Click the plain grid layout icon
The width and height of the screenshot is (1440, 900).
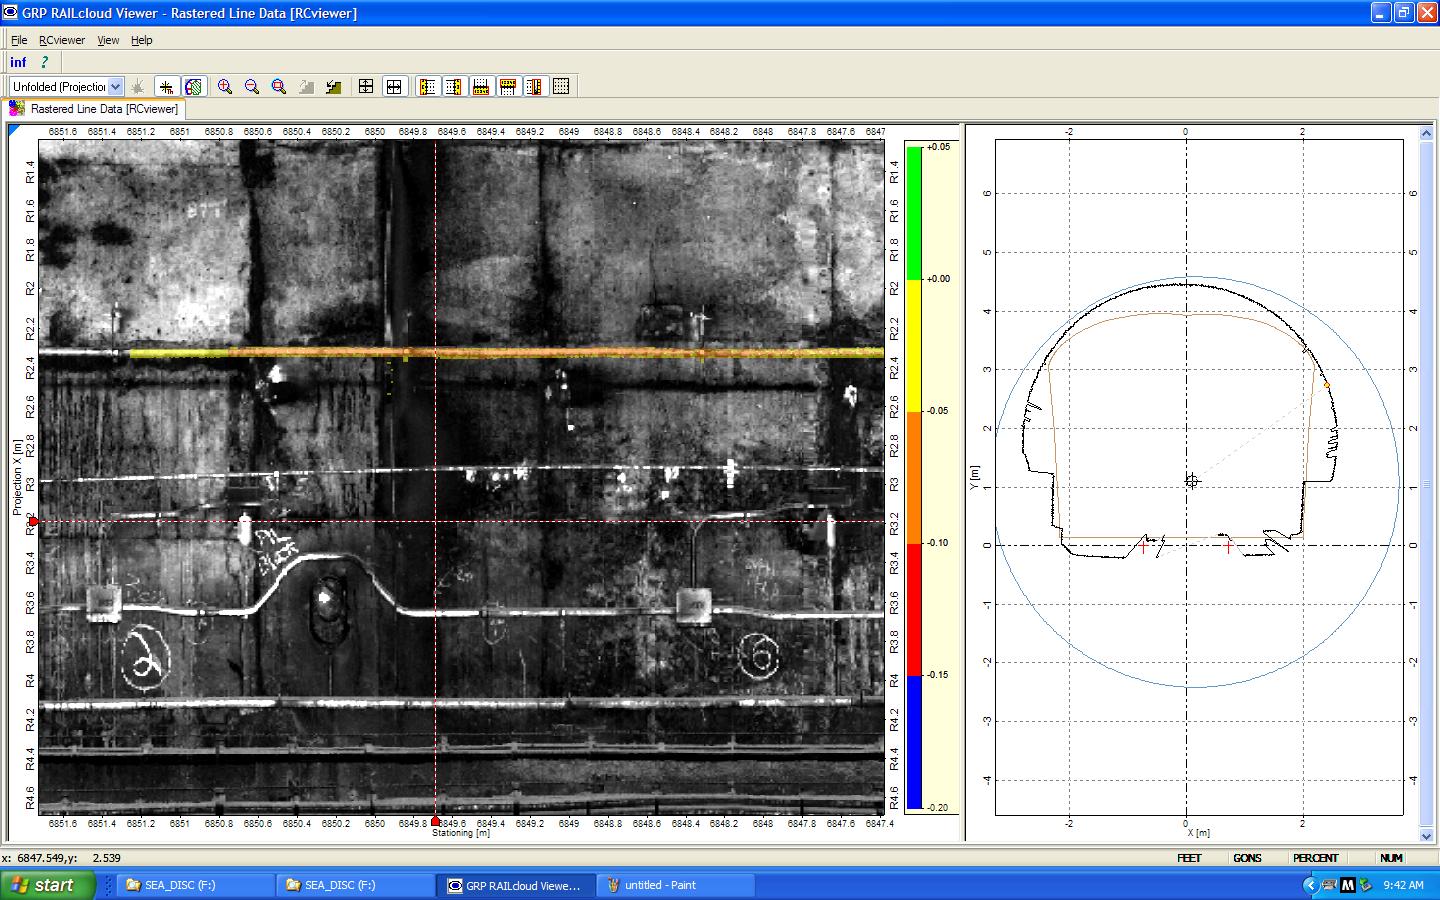click(561, 87)
